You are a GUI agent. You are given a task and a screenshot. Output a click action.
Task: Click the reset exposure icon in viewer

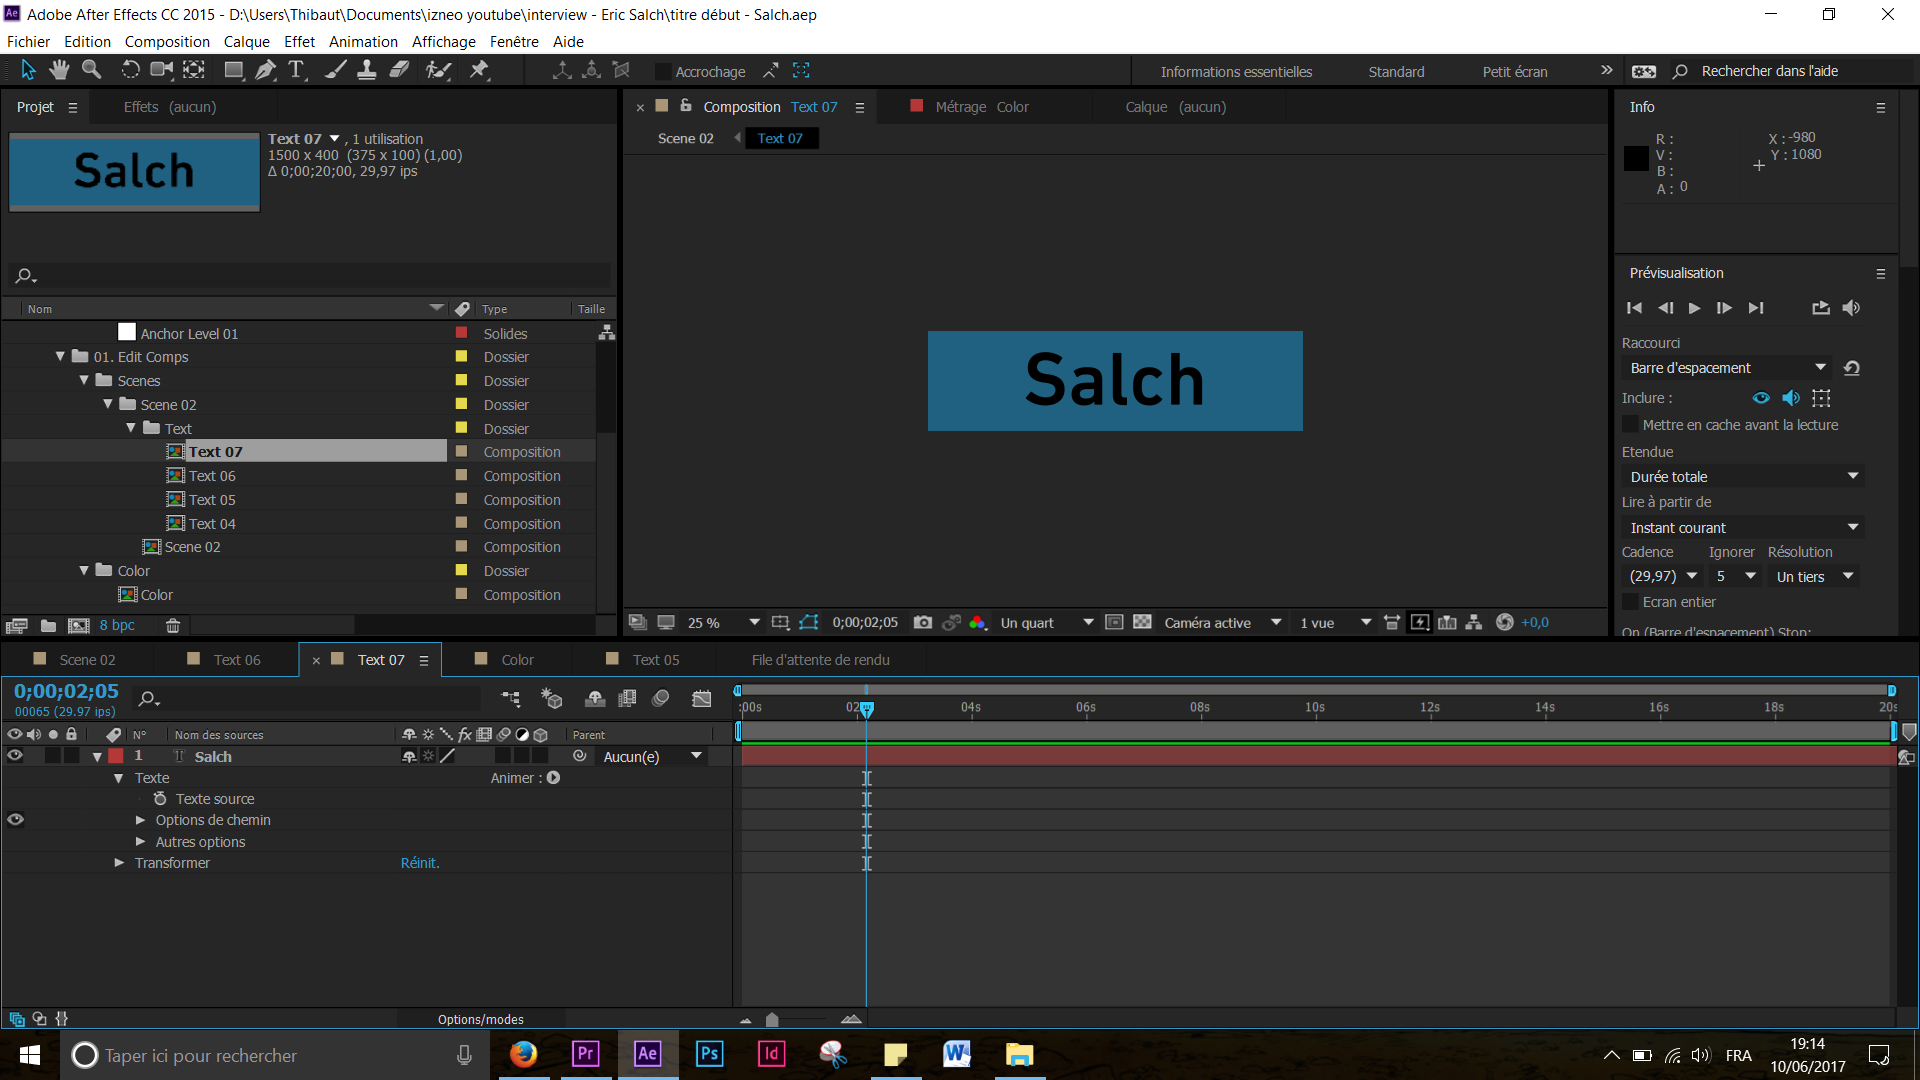tap(1504, 622)
